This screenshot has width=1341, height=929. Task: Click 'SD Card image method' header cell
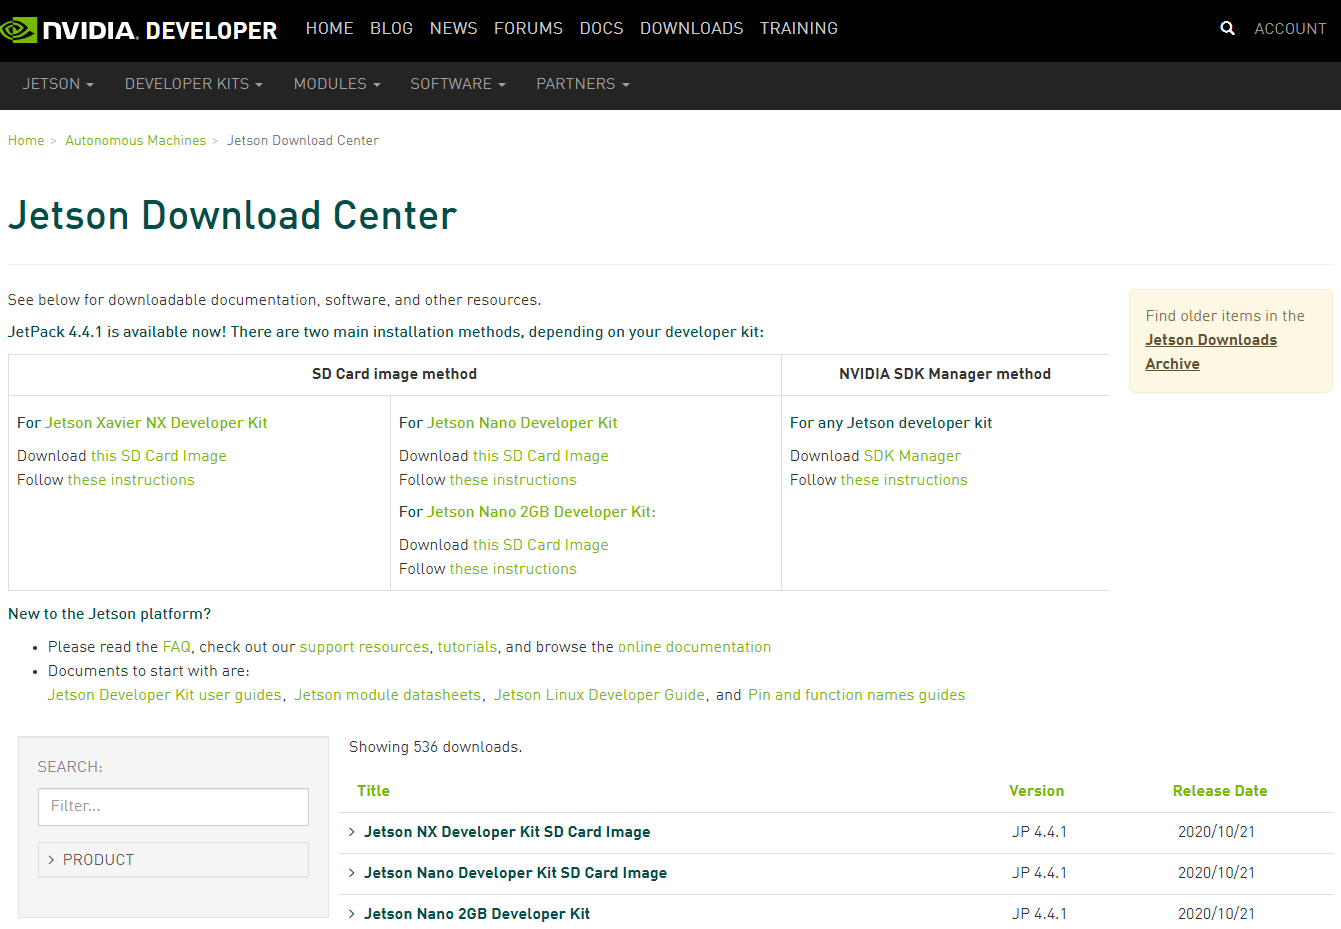click(x=394, y=374)
